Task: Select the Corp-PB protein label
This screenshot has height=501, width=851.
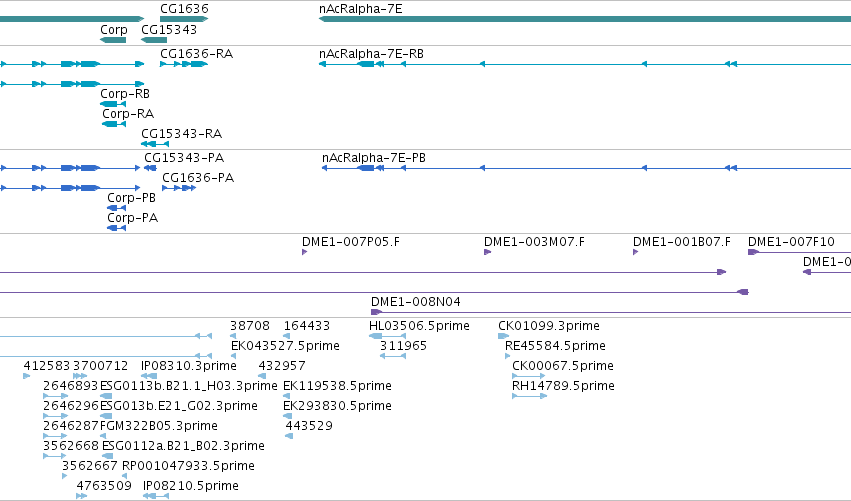Action: (x=131, y=198)
